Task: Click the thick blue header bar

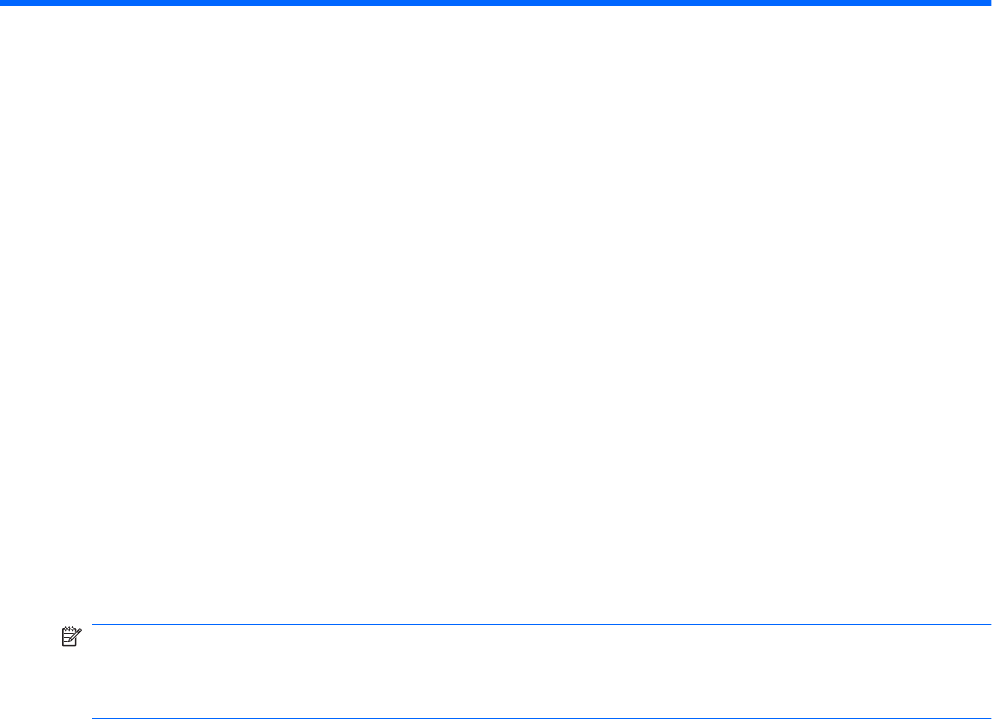Action: click(496, 3)
